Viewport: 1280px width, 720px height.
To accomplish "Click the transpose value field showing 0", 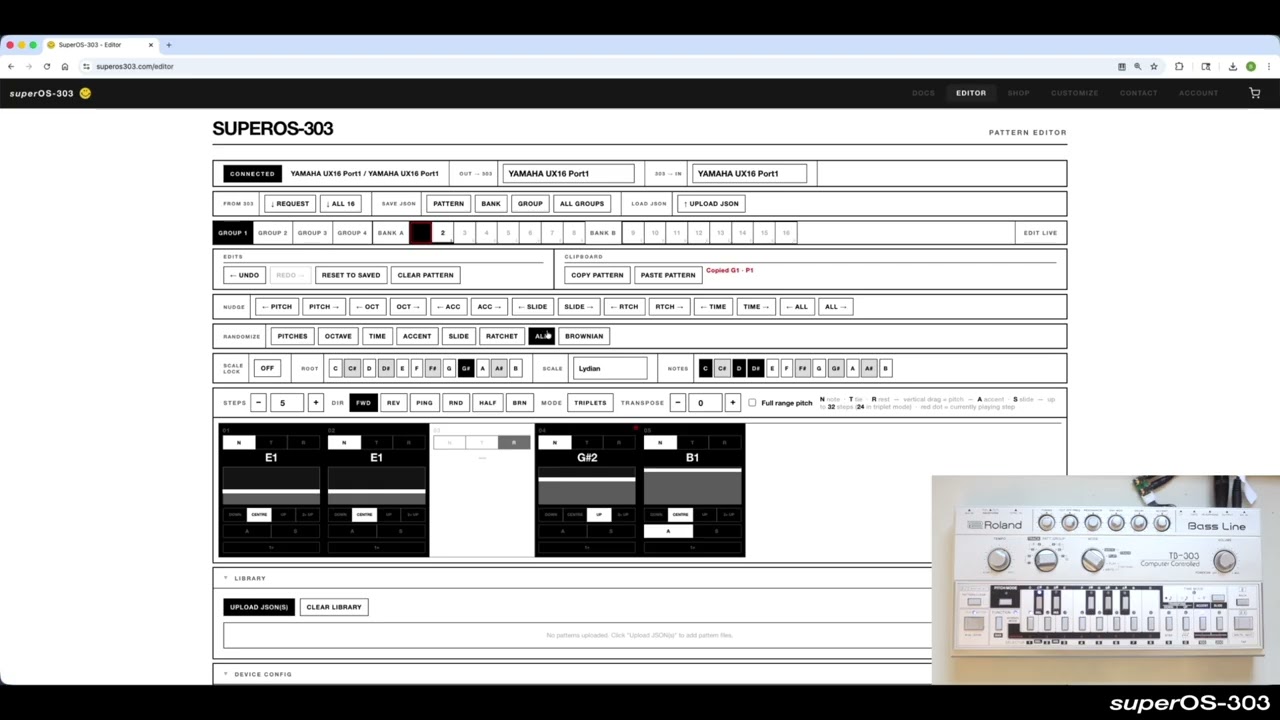I will pos(704,403).
